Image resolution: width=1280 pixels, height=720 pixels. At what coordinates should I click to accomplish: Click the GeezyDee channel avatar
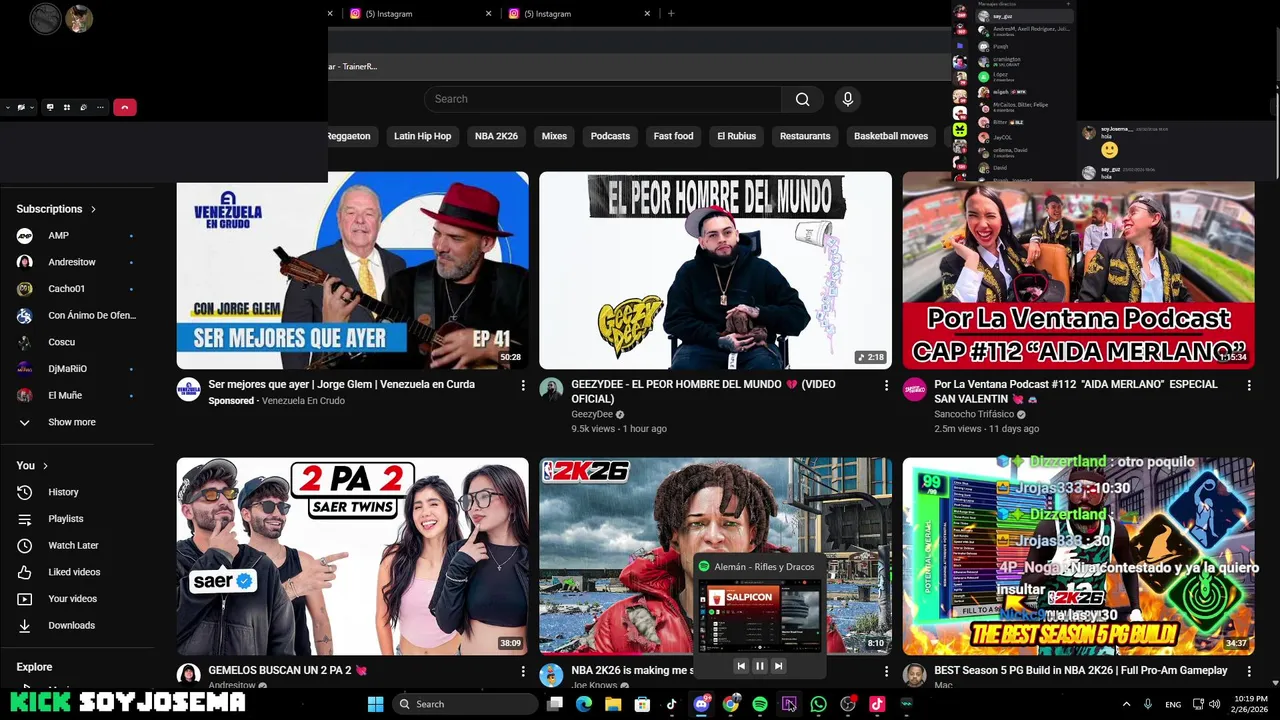pyautogui.click(x=551, y=389)
